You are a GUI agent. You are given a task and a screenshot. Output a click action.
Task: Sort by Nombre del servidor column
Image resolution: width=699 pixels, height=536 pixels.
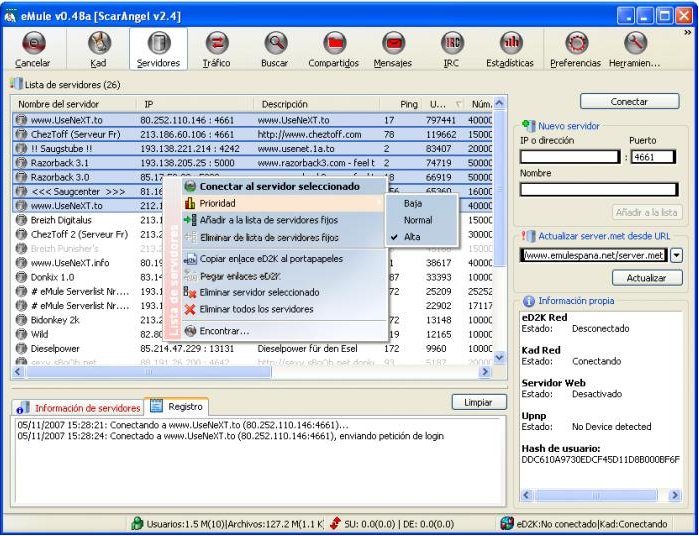tap(74, 104)
